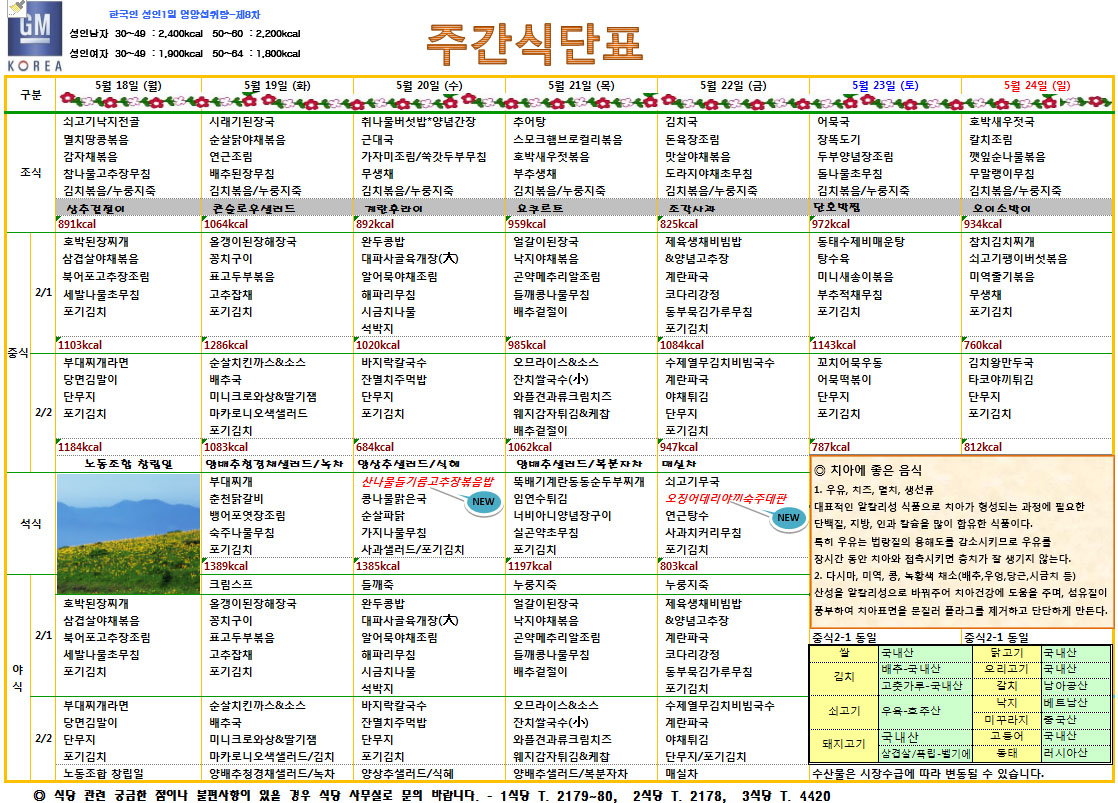Click the 쇠고기 origin label cell
The height and width of the screenshot is (803, 1118).
[x=842, y=711]
